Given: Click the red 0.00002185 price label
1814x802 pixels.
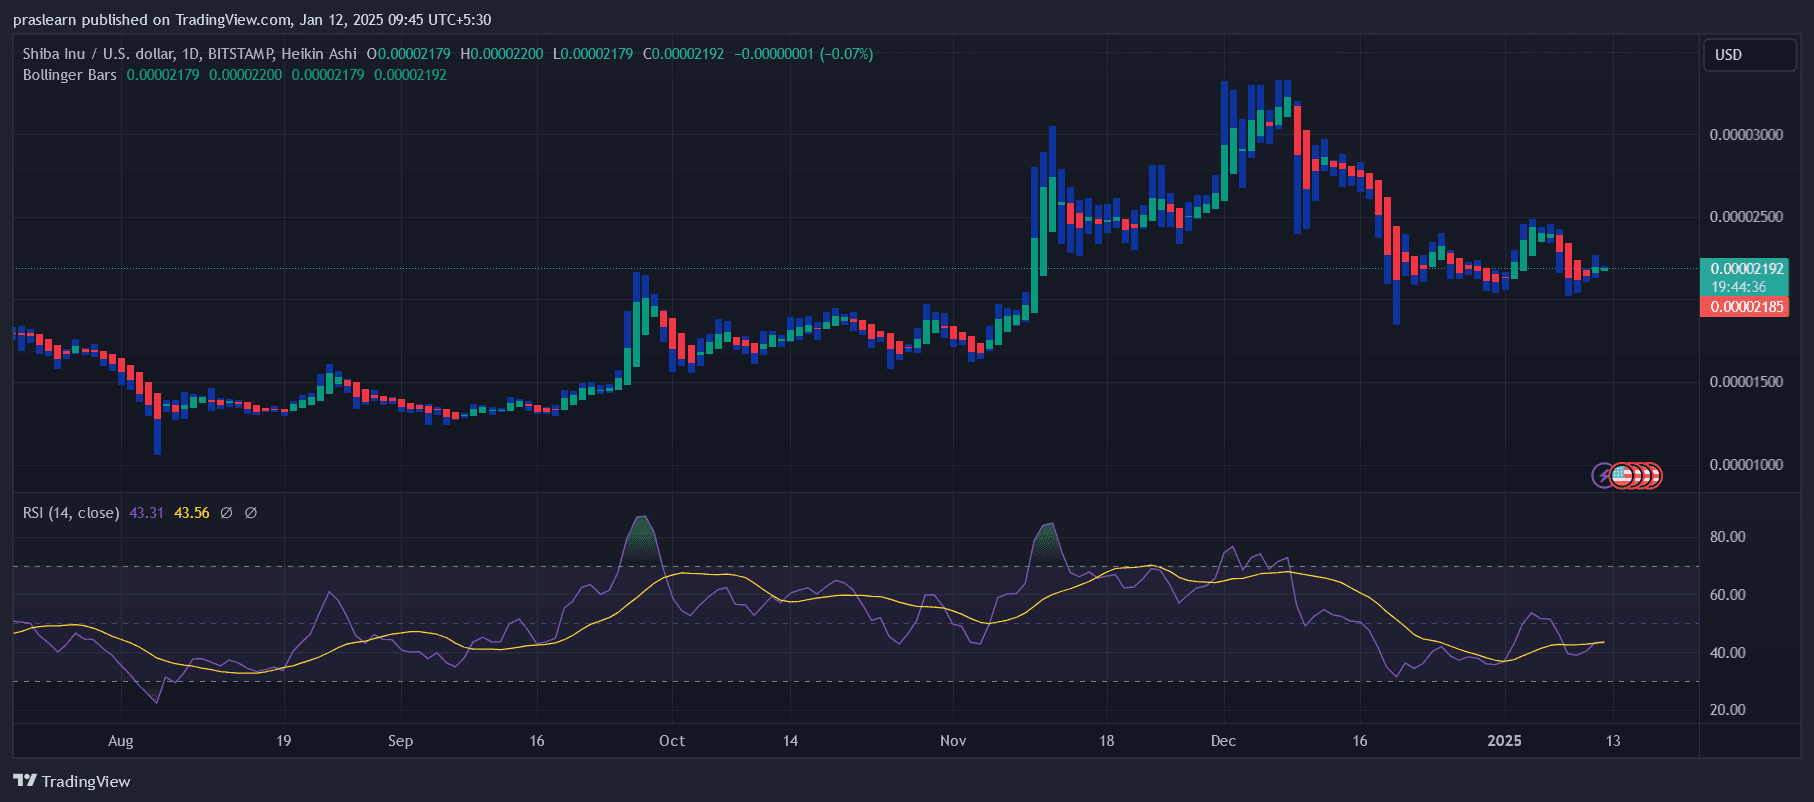Looking at the screenshot, I should tap(1746, 307).
